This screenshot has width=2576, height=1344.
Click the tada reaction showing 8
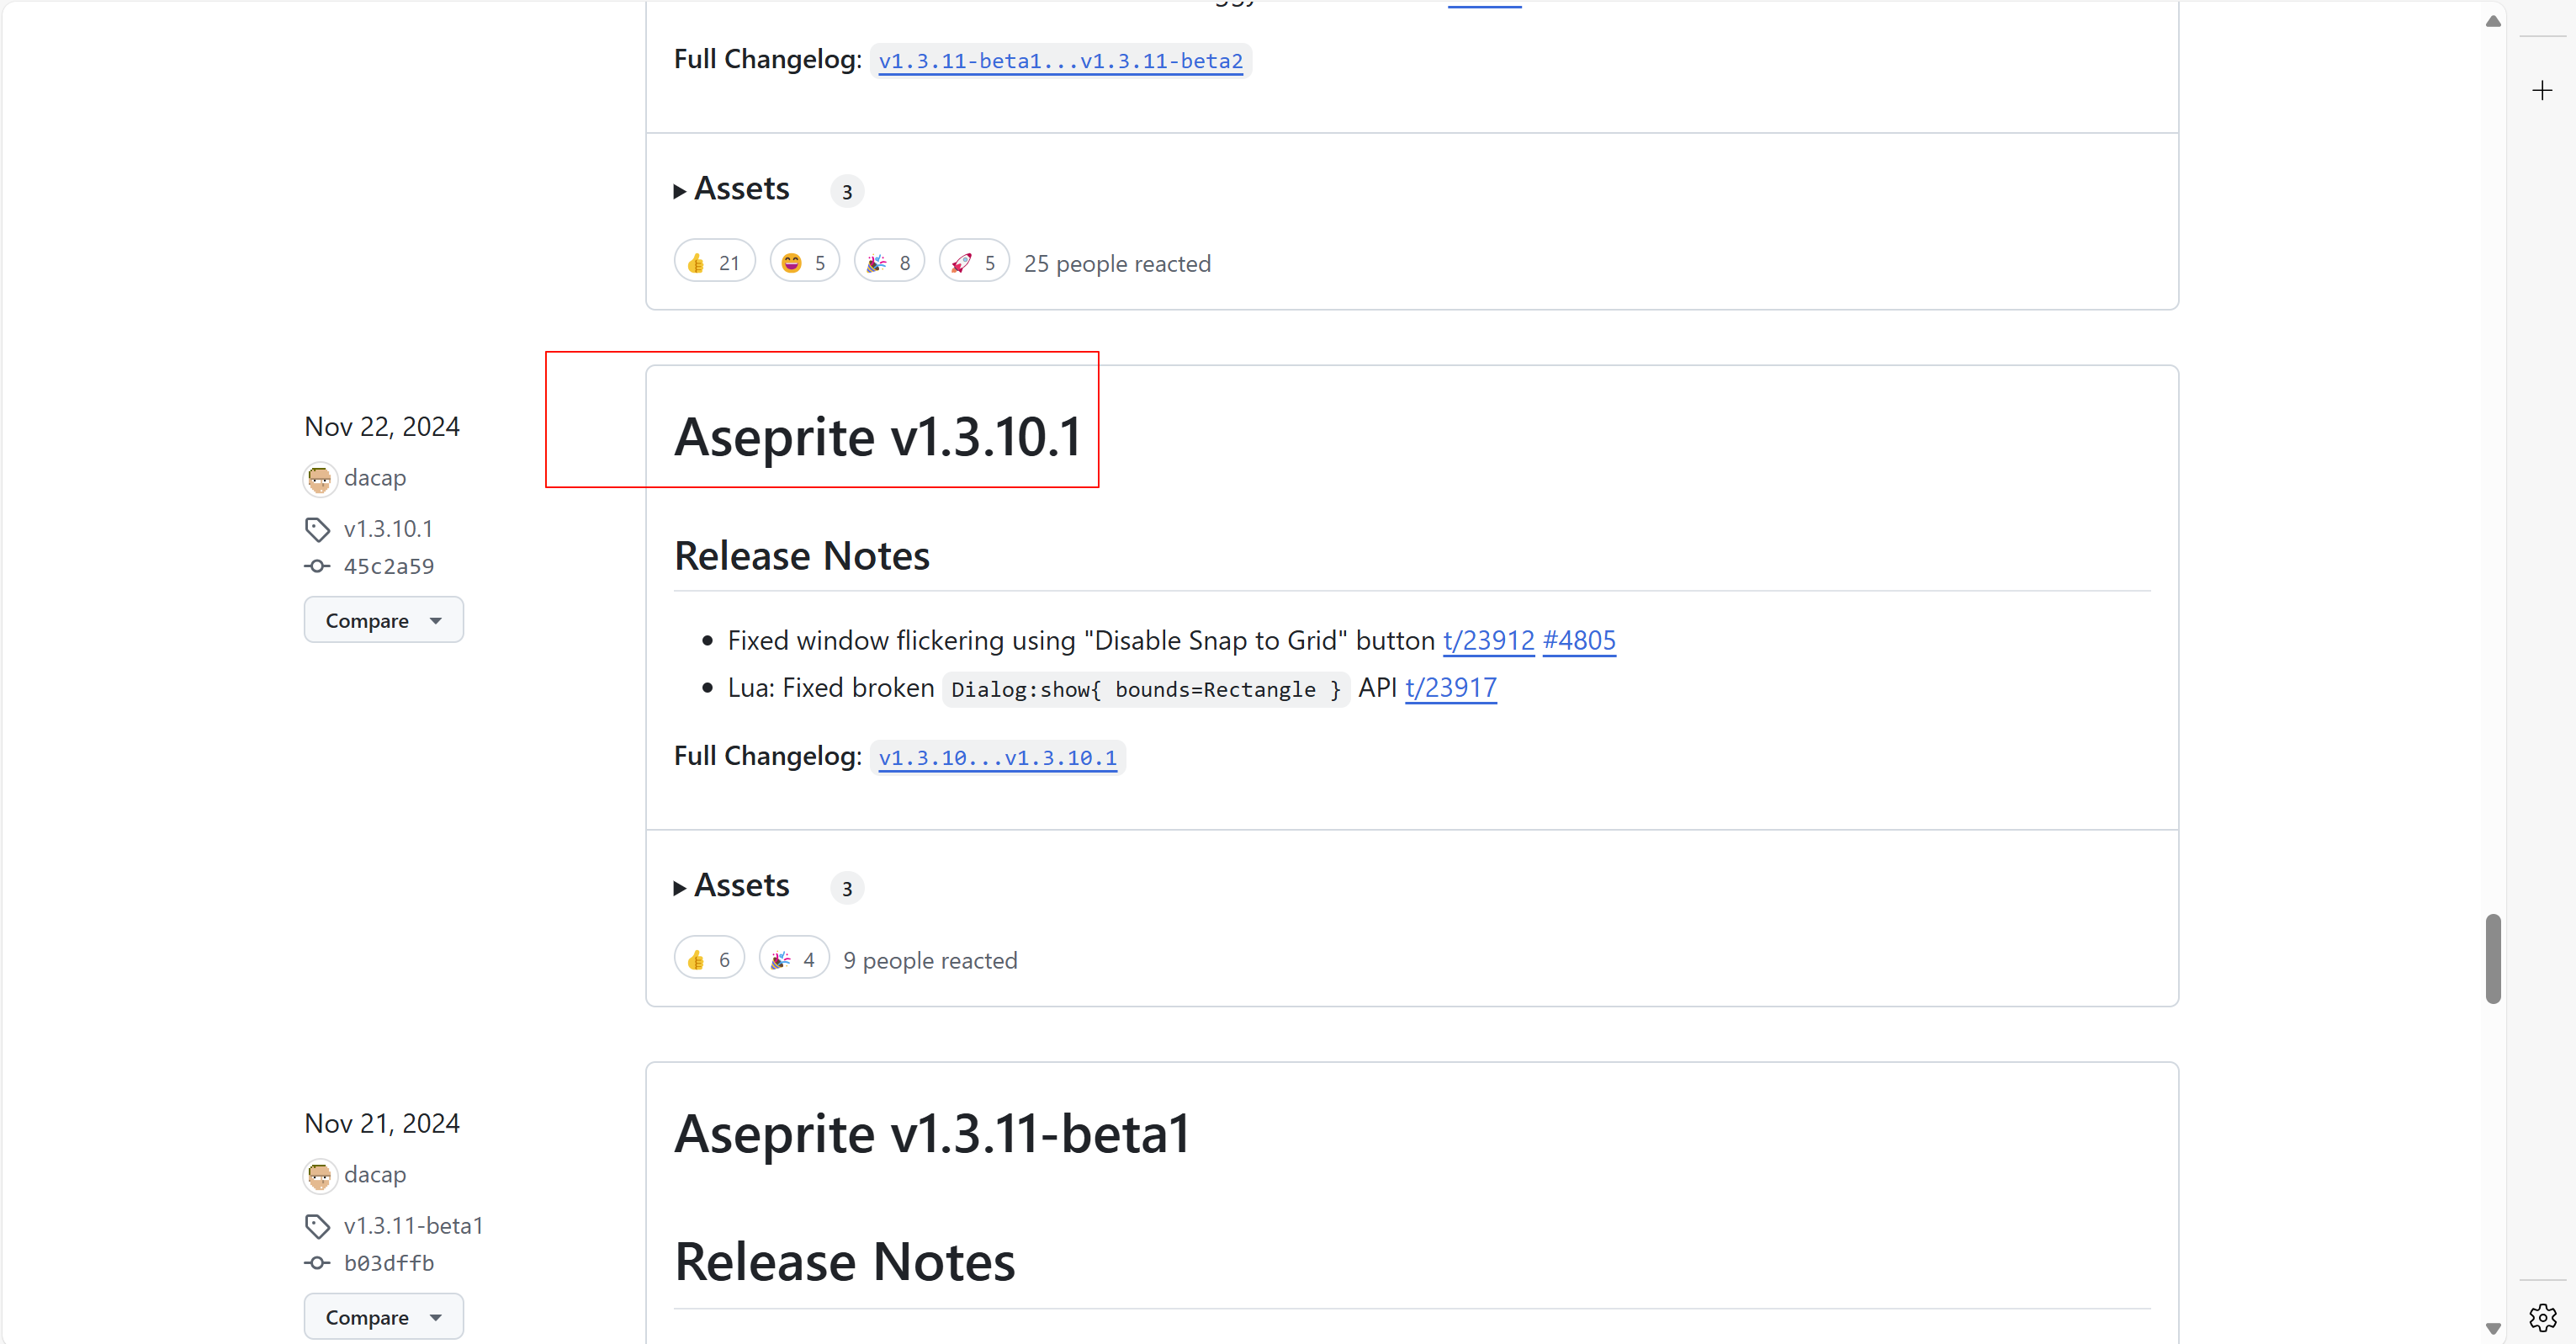(x=888, y=263)
